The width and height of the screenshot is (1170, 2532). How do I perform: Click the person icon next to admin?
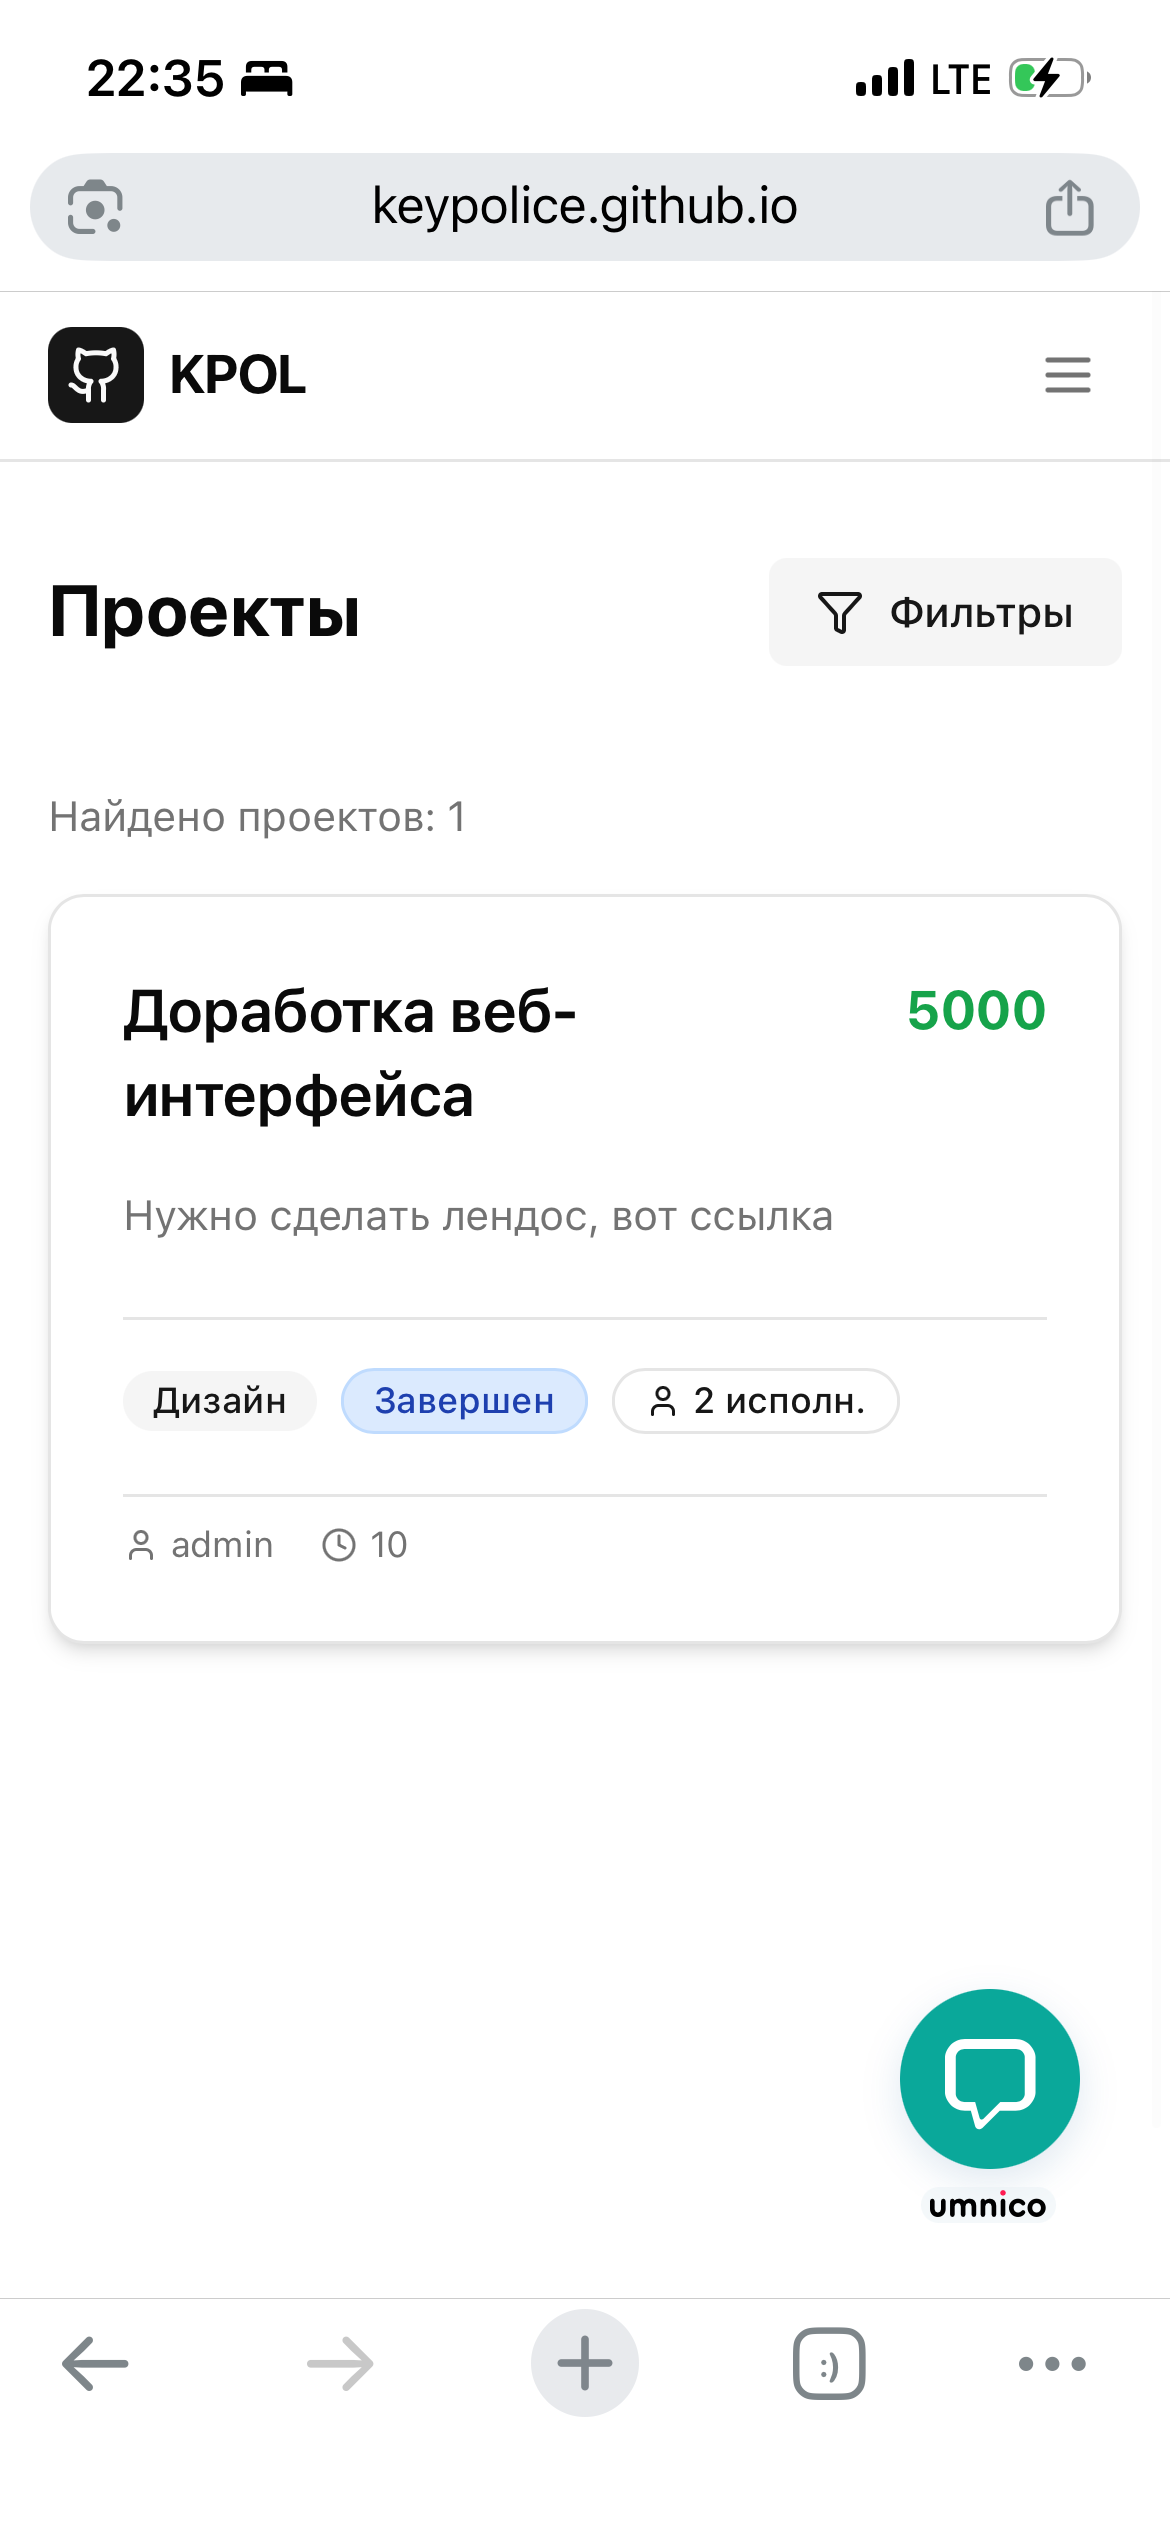click(x=142, y=1544)
